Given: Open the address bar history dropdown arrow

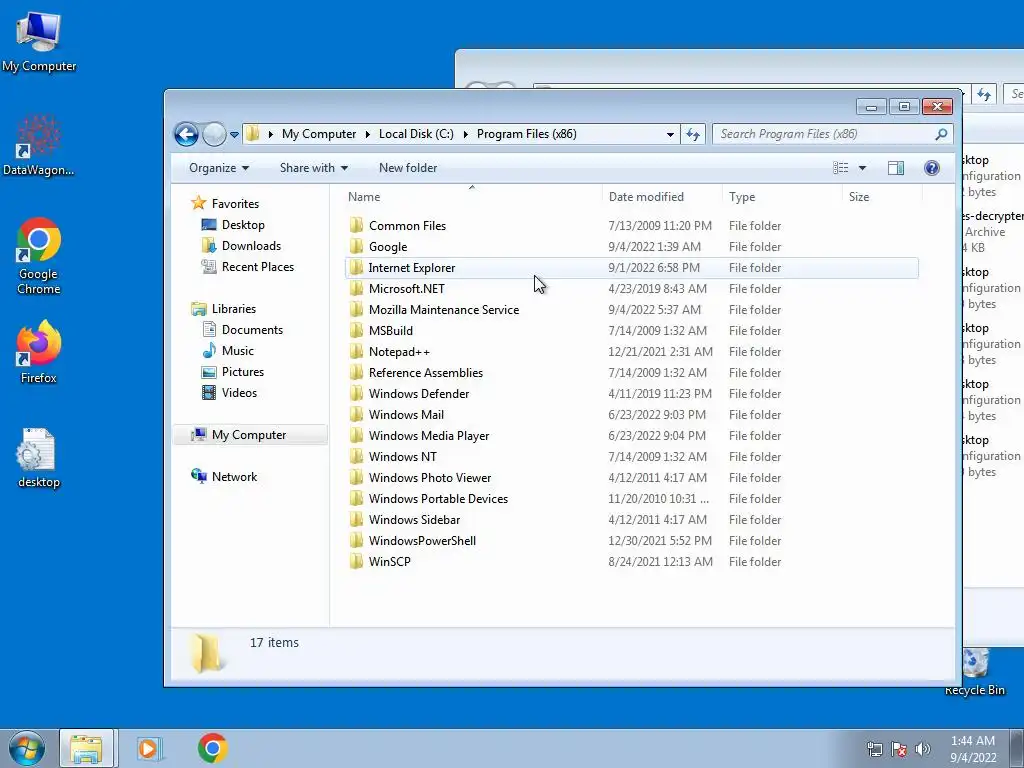Looking at the screenshot, I should pyautogui.click(x=670, y=135).
